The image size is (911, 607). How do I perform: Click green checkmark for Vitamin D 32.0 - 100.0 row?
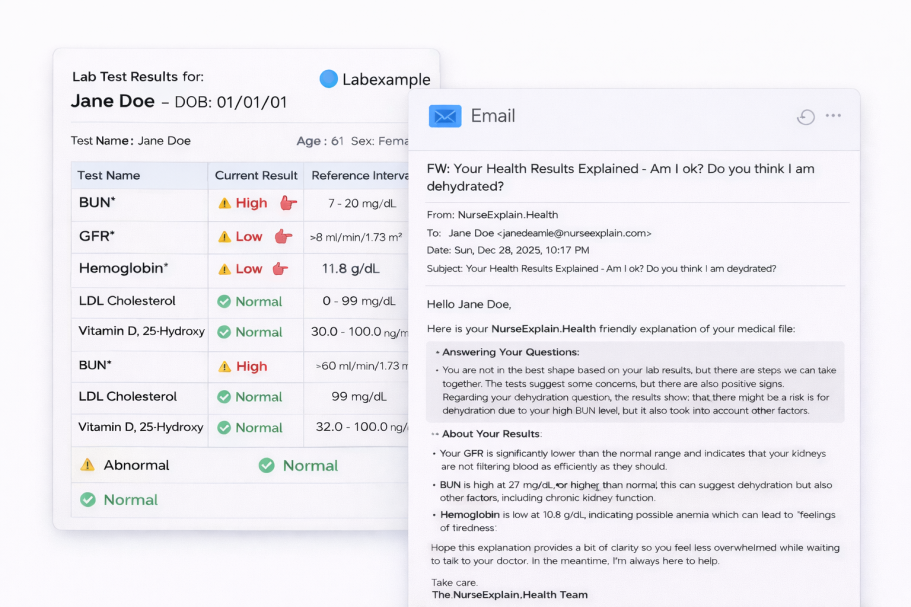(x=224, y=428)
